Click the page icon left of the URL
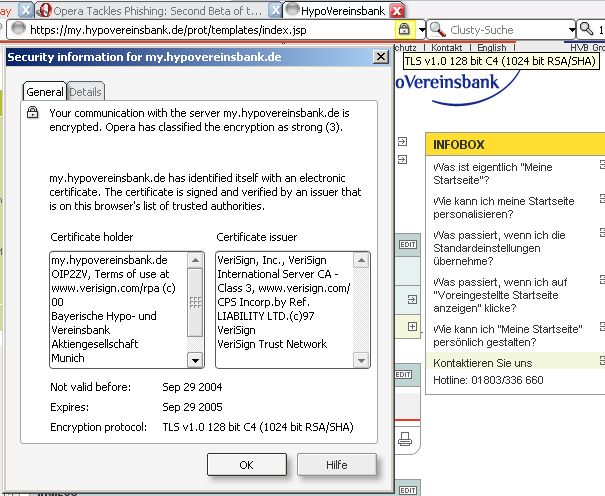This screenshot has height=496, width=605. 18,29
